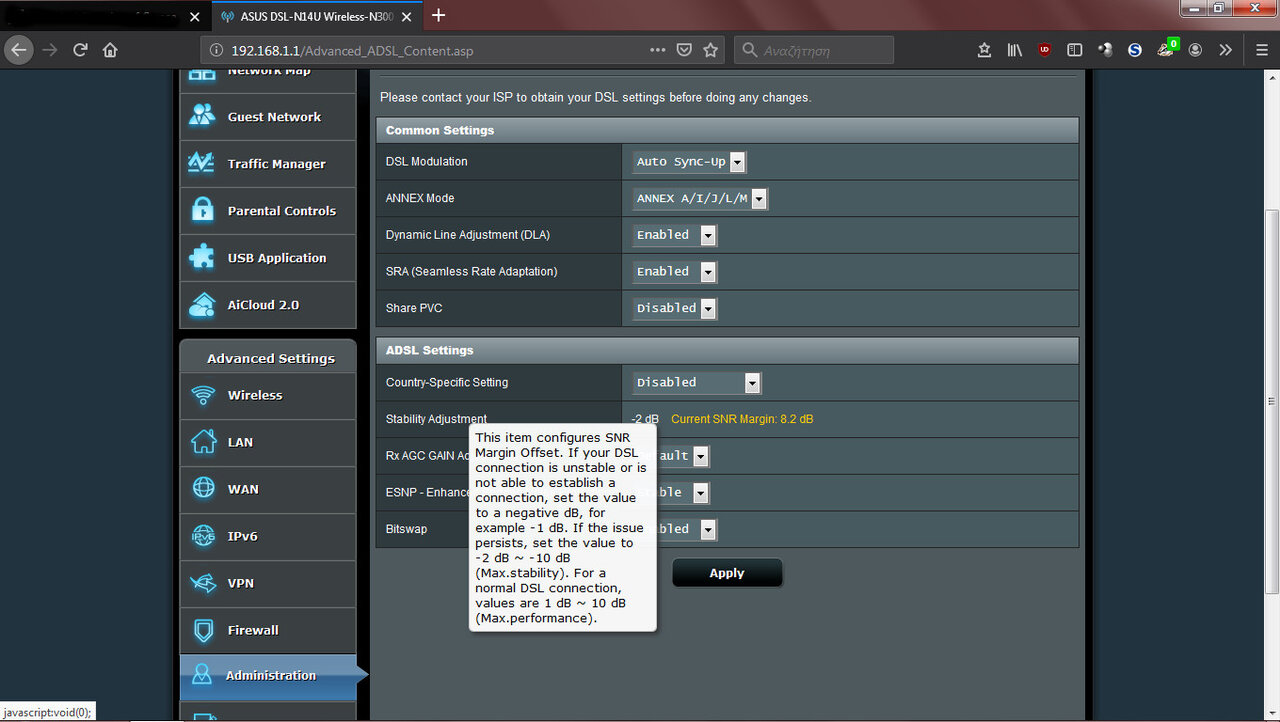1280x722 pixels.
Task: Change the SRA Seamless Rate Adaptation setting
Action: [675, 272]
